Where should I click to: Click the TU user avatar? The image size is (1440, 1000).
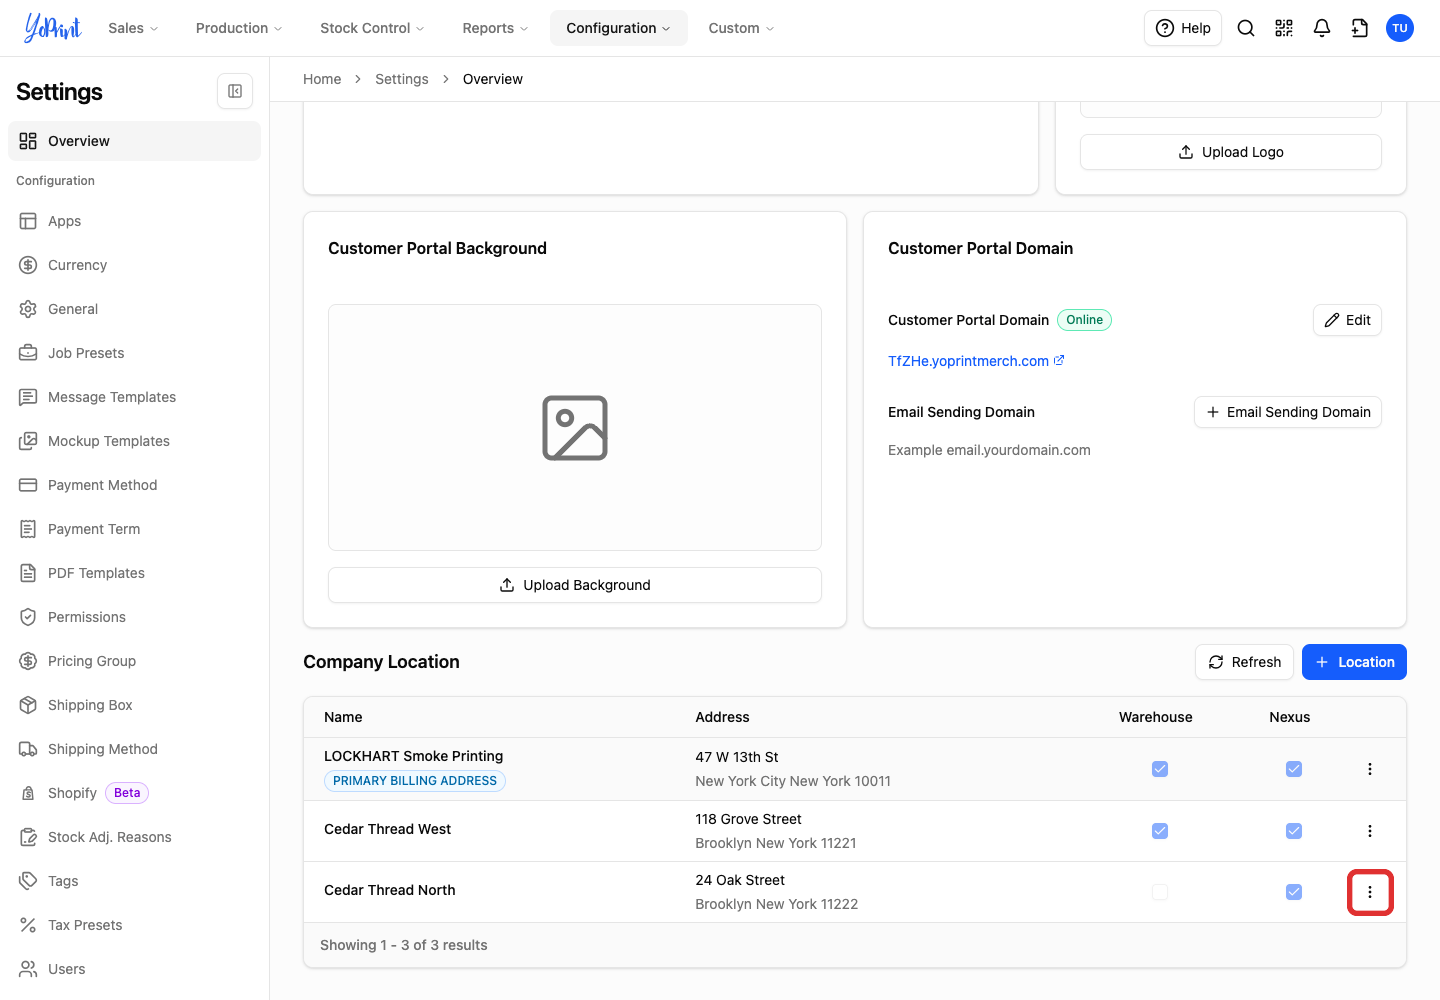[x=1400, y=28]
